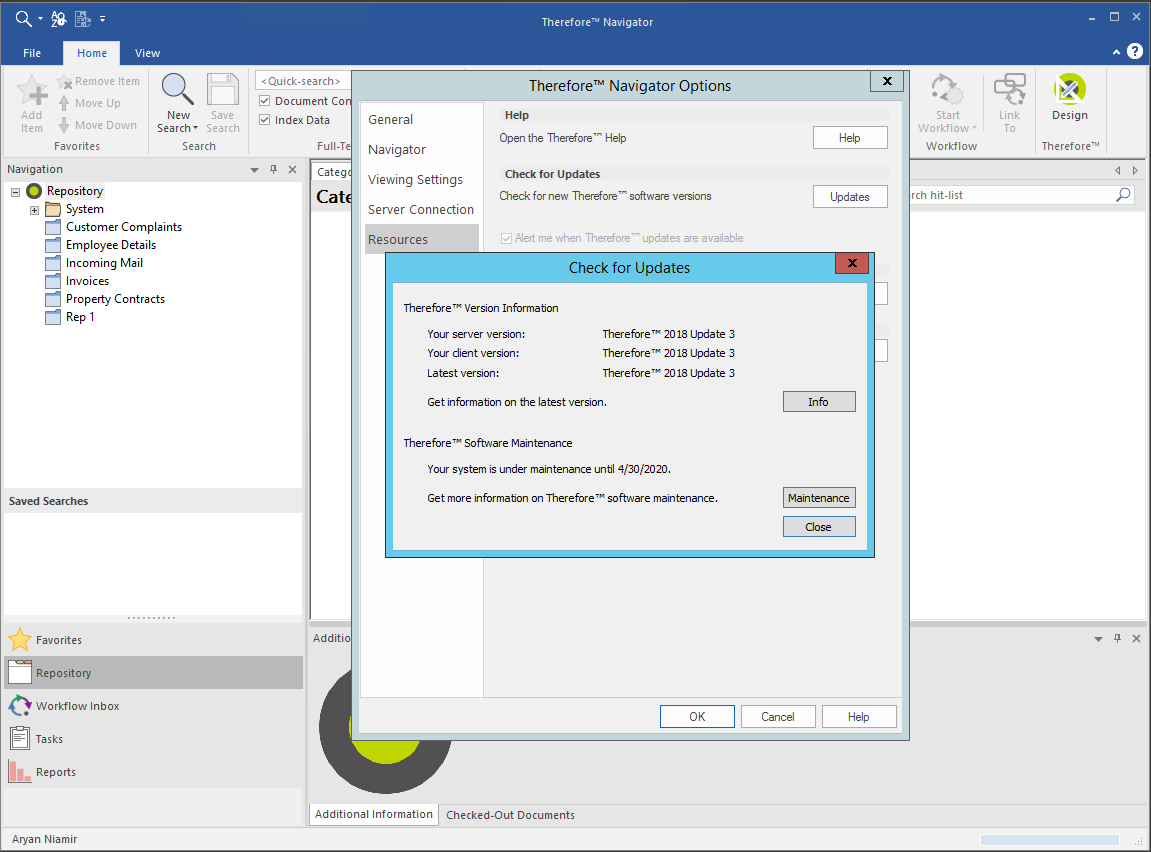The height and width of the screenshot is (852, 1151).
Task: Select Repository in the bottom navigation bar
Action: [153, 672]
